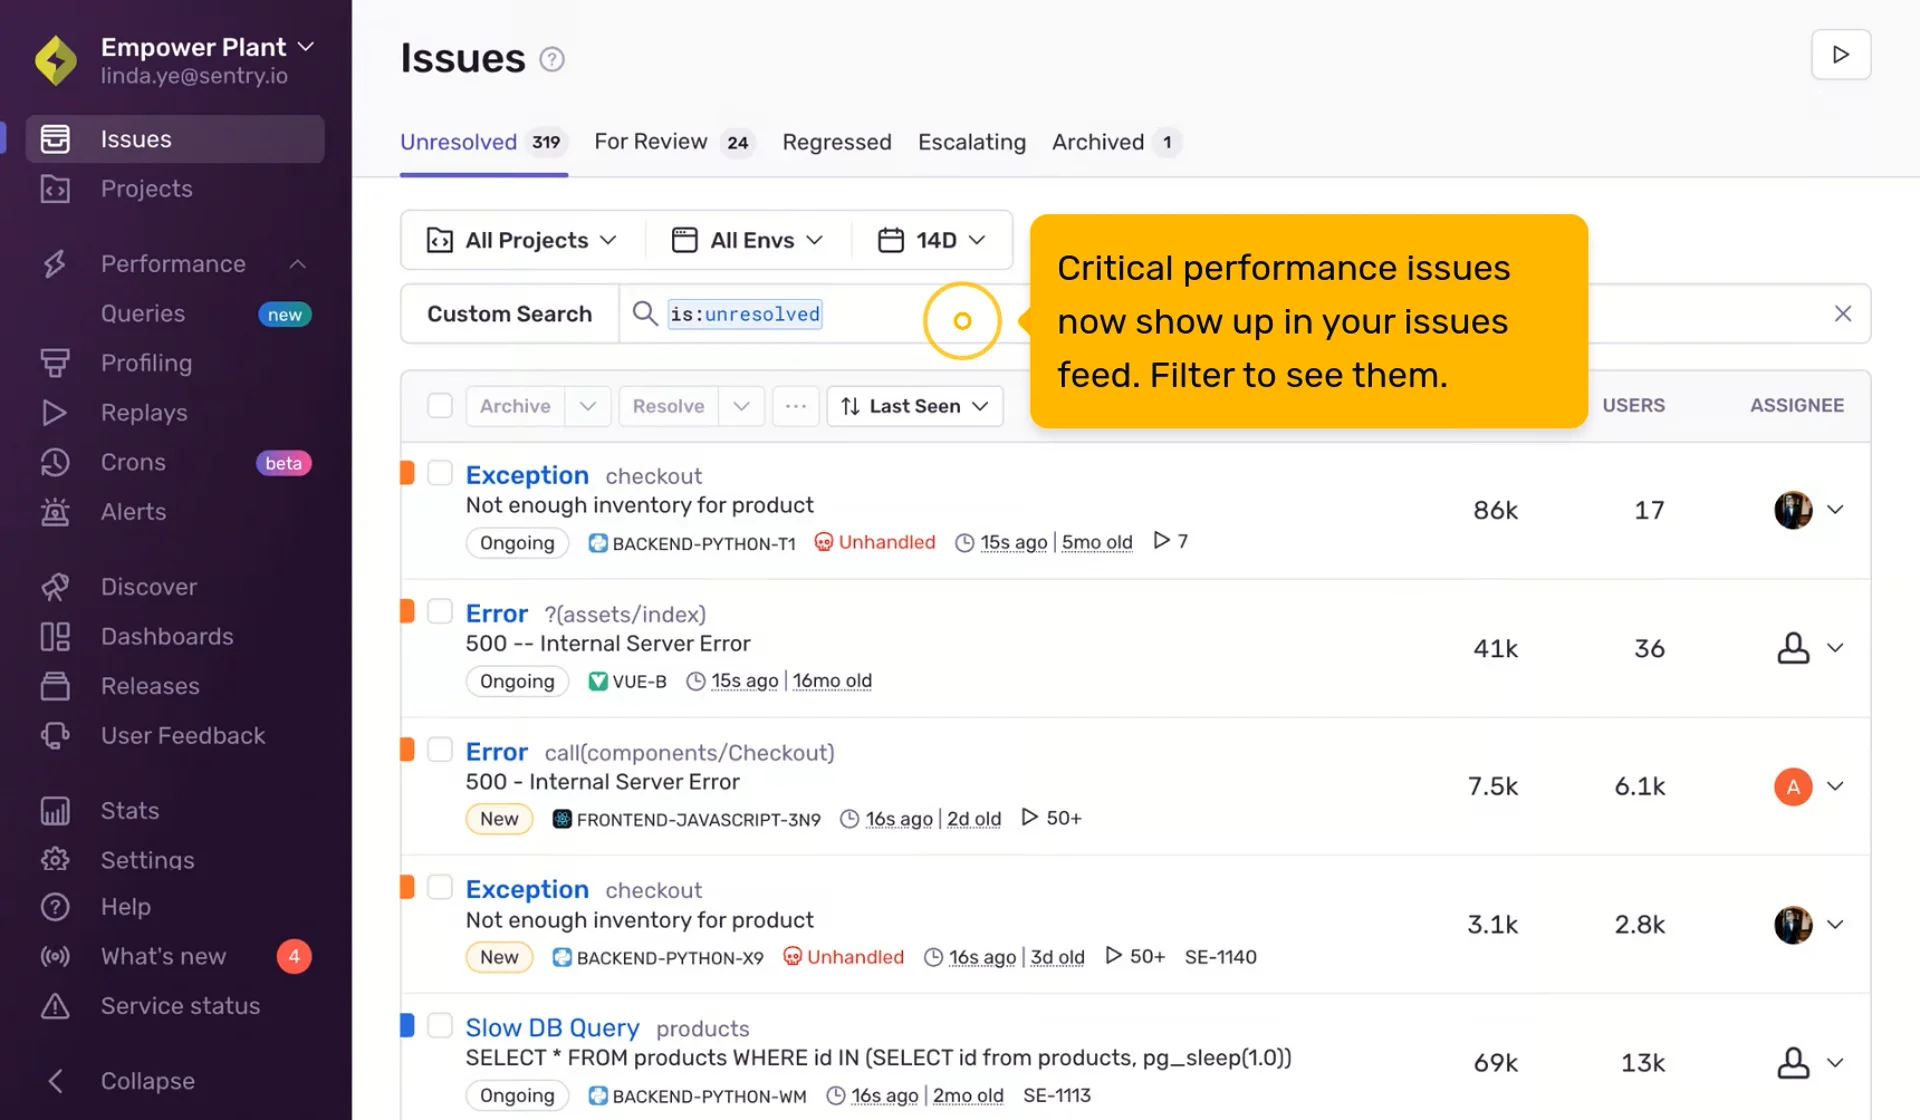Clear the search with the X icon
The height and width of the screenshot is (1120, 1920).
[1843, 314]
